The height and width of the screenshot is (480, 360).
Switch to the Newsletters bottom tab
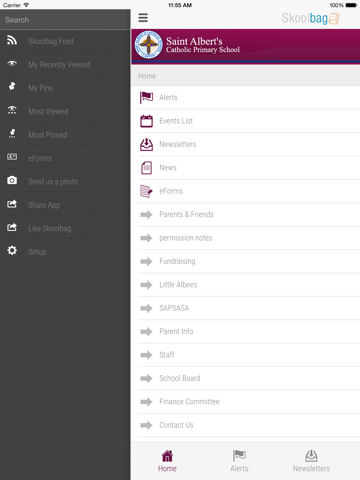pos(311,461)
